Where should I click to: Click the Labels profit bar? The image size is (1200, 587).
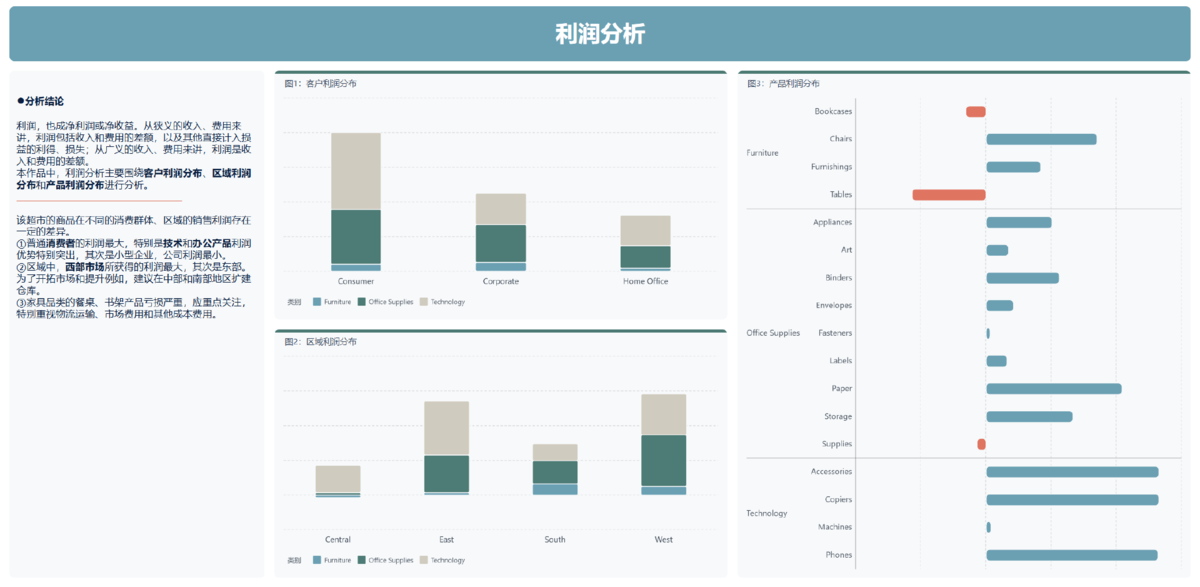click(x=996, y=361)
